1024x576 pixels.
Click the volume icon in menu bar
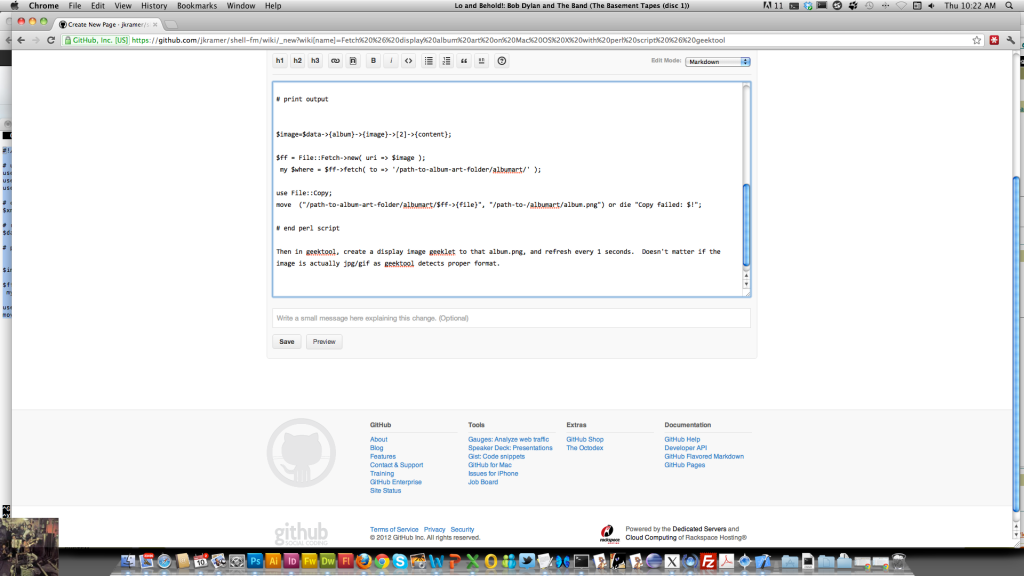point(931,5)
